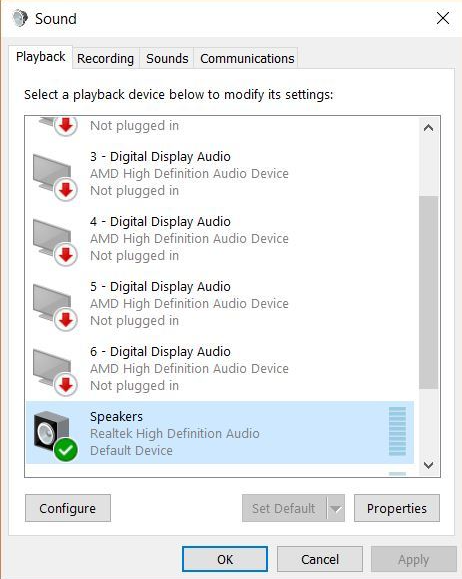Open the Sounds tab
462x579 pixels.
tap(167, 58)
